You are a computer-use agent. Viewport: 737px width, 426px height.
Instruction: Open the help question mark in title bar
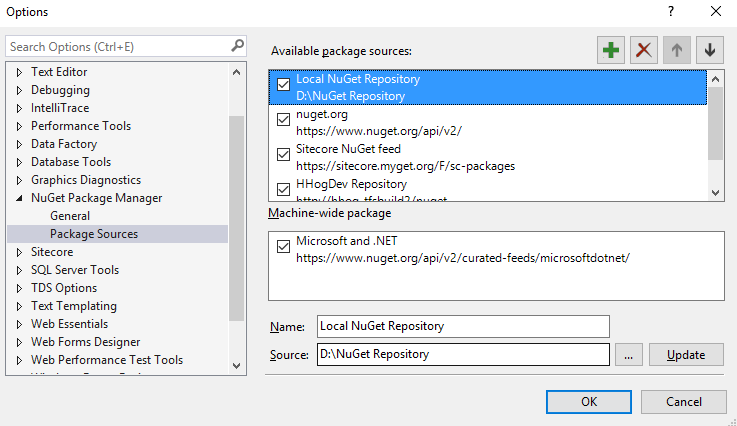(671, 11)
